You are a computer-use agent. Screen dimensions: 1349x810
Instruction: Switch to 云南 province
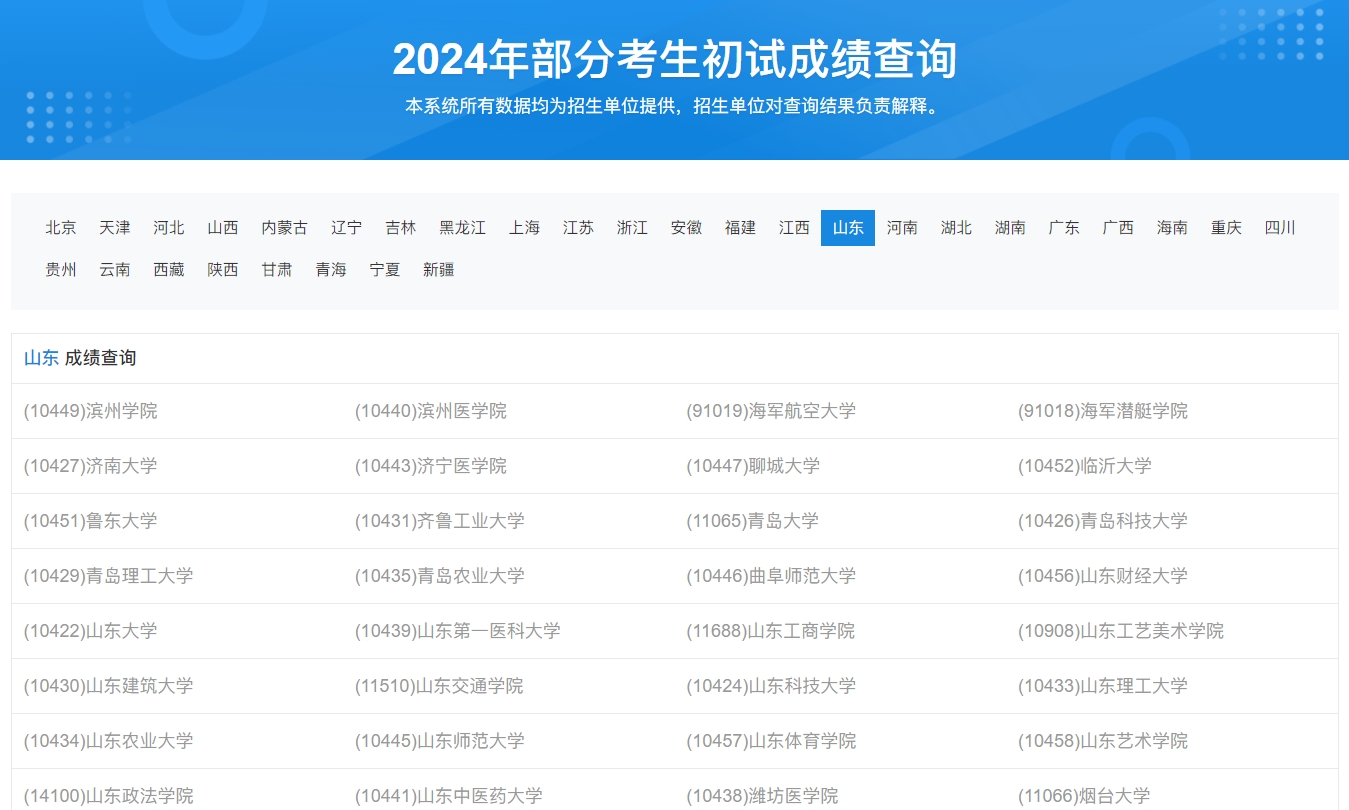click(x=115, y=270)
